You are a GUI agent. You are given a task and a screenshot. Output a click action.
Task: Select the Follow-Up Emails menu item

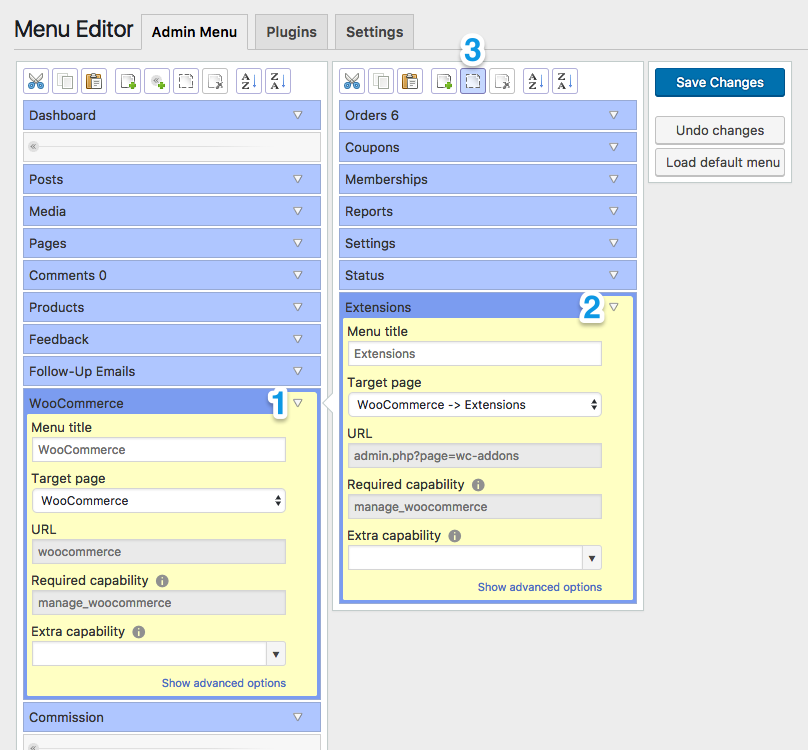[172, 371]
